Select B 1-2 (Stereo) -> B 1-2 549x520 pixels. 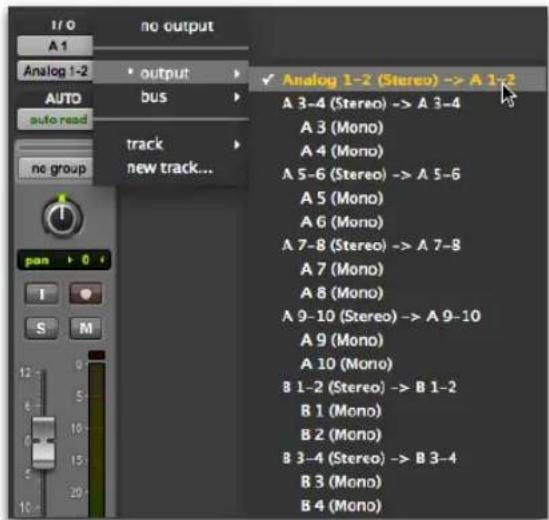tap(369, 387)
